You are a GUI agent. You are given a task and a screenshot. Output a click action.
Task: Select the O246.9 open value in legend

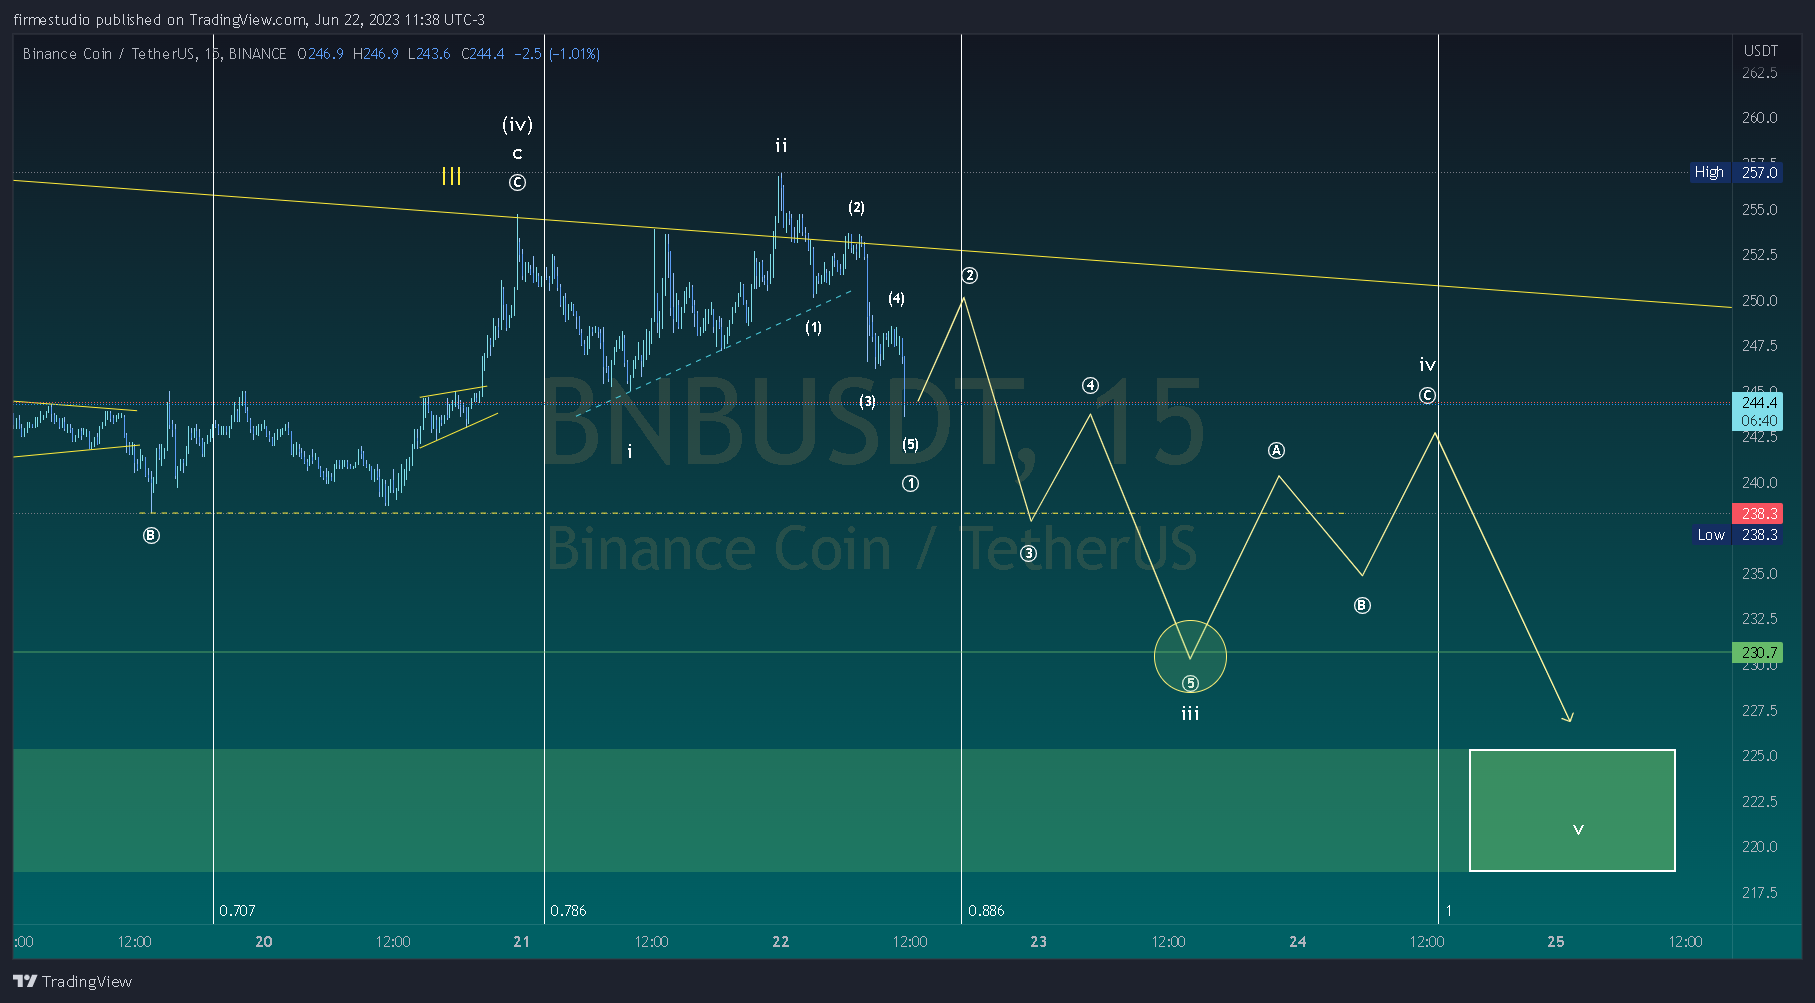(320, 54)
